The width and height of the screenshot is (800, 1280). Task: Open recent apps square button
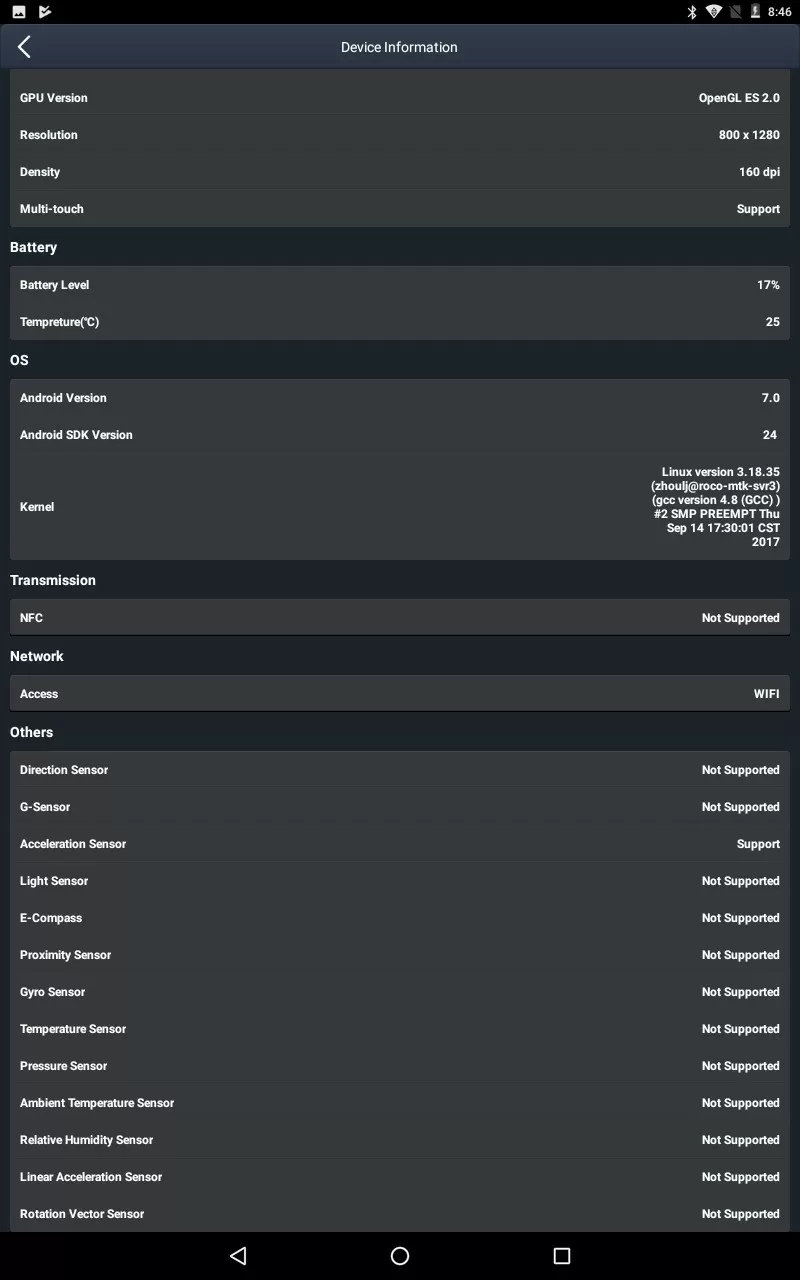coord(562,1256)
